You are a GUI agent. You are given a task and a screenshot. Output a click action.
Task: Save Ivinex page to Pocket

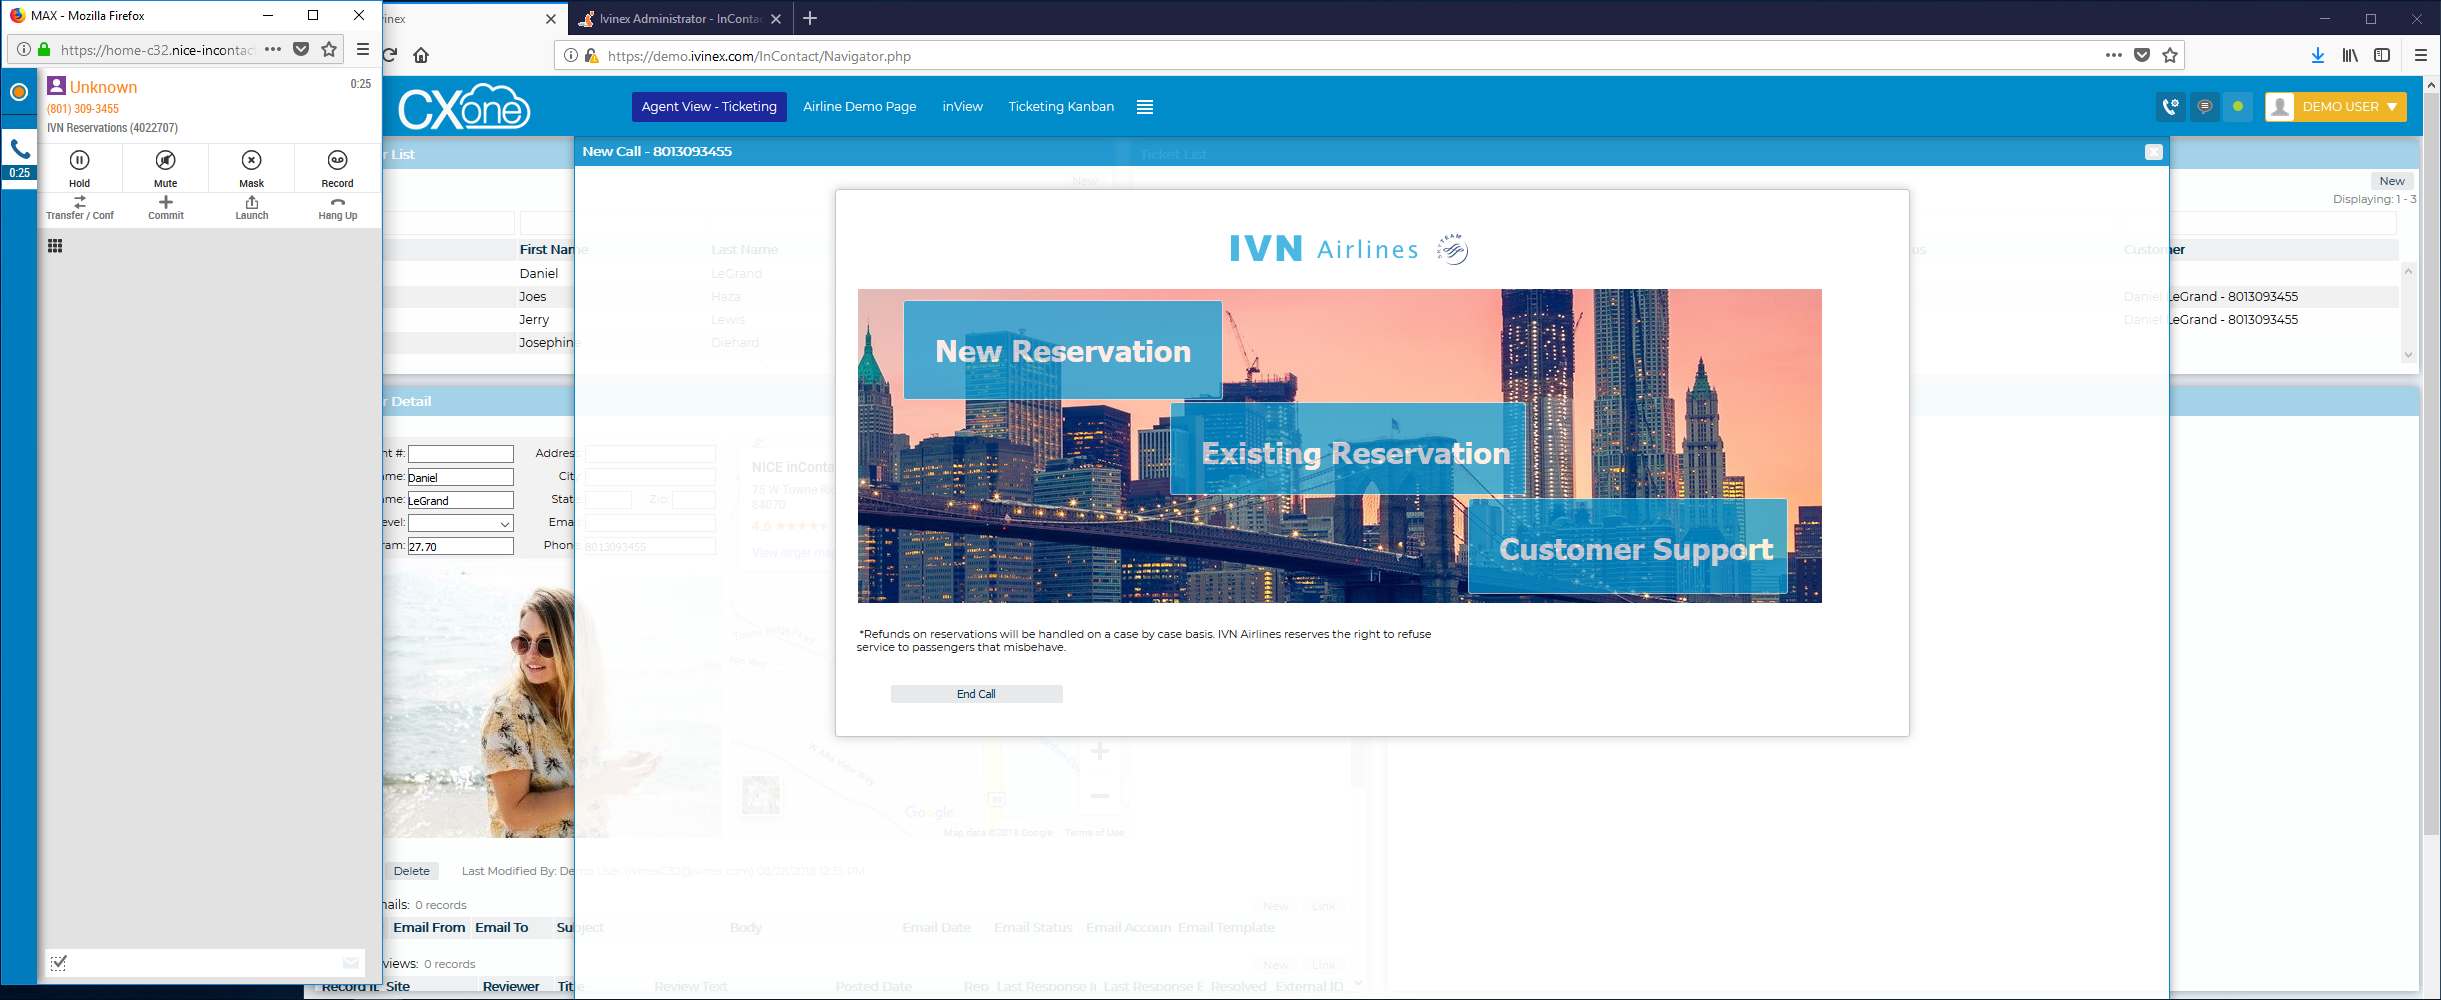pos(2142,55)
